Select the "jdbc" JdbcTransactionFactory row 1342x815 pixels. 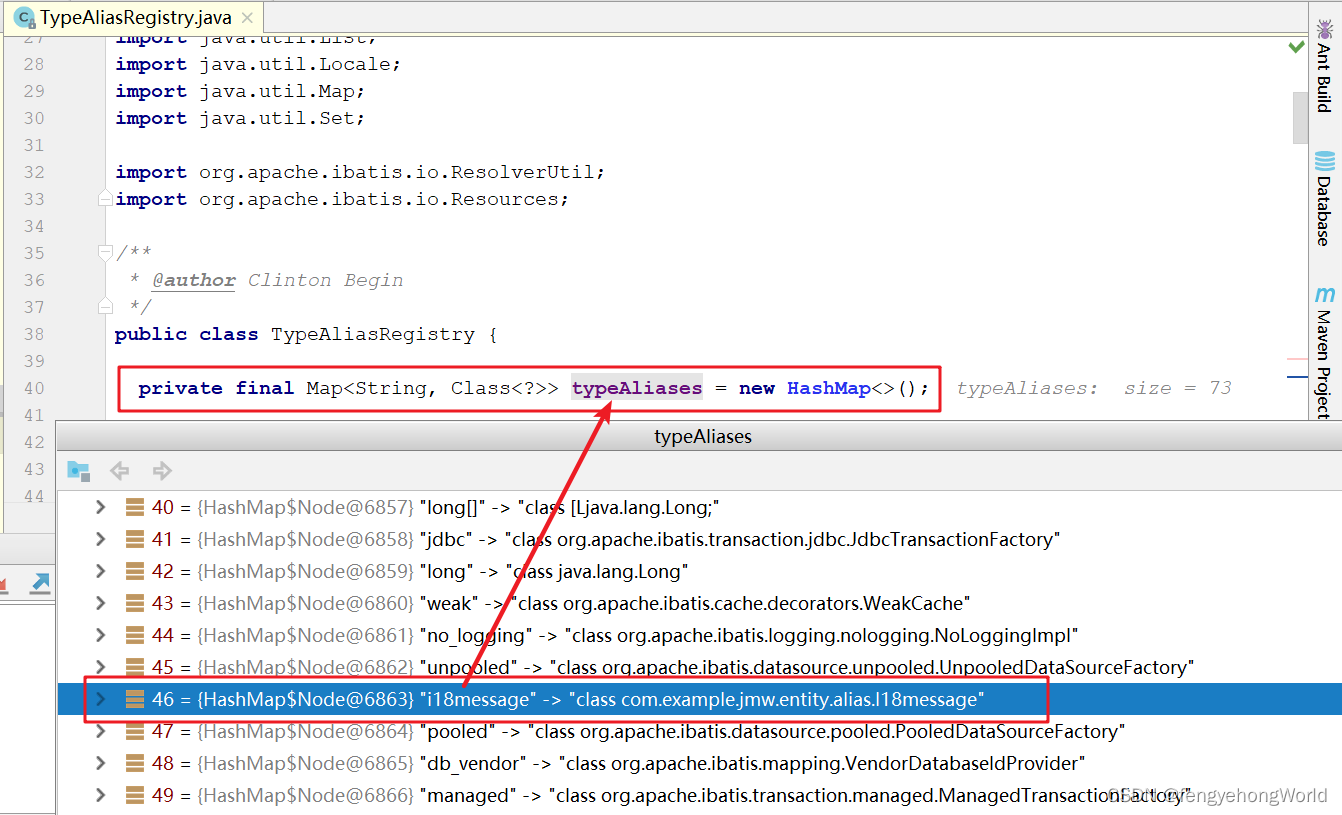click(700, 539)
